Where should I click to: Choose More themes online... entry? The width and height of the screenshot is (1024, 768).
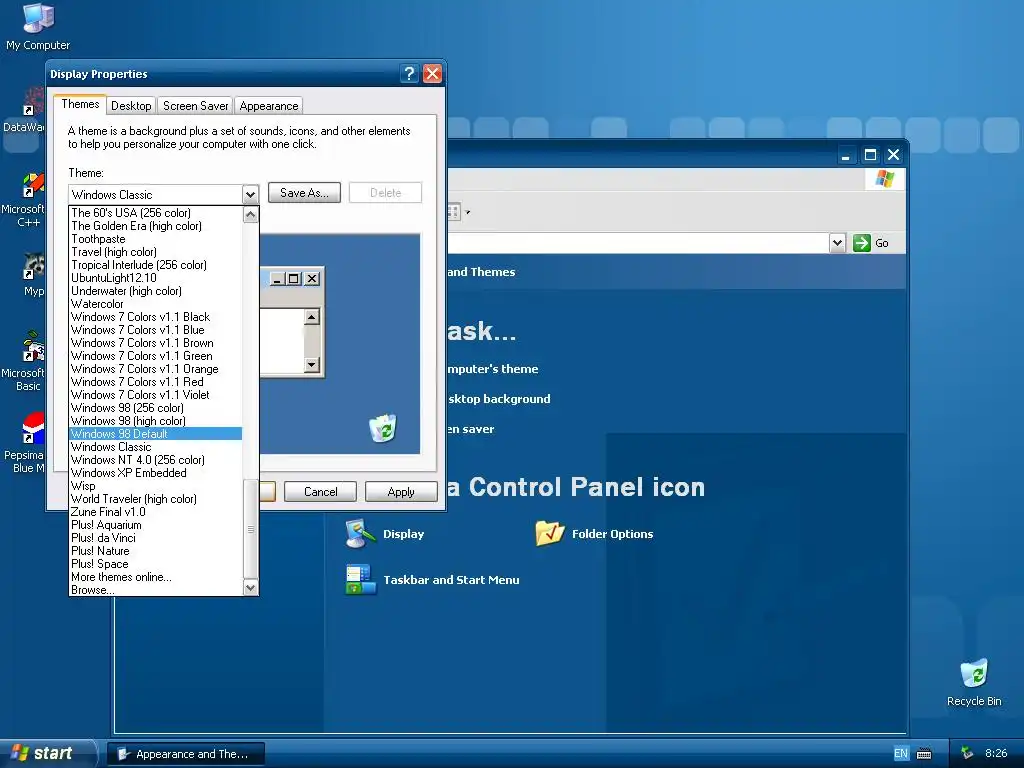click(x=155, y=577)
